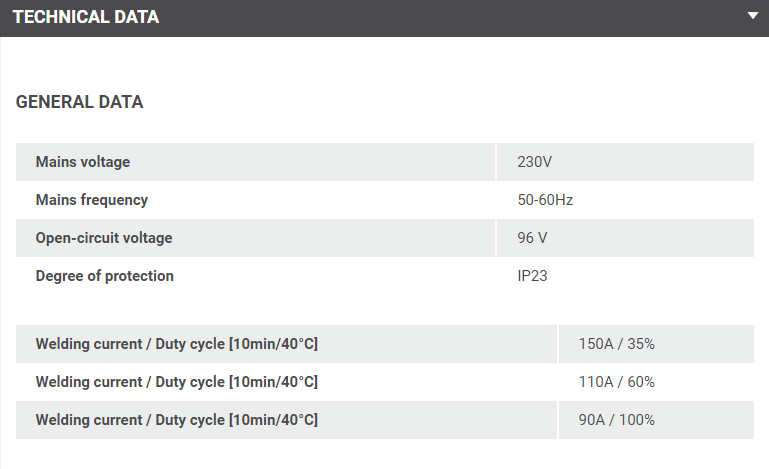This screenshot has width=769, height=469.
Task: Click Welding current label beside 110A / 60%
Action: (177, 382)
